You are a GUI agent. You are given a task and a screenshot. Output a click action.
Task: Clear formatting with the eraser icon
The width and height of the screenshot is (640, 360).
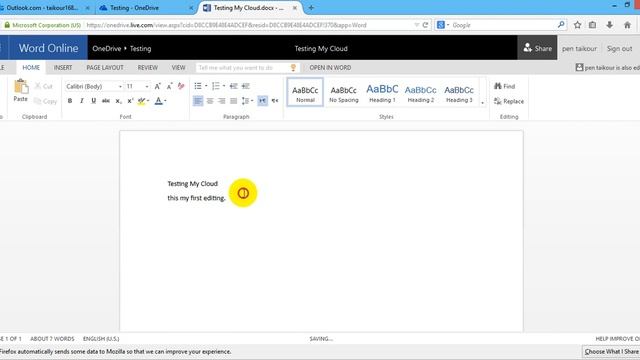pos(181,86)
